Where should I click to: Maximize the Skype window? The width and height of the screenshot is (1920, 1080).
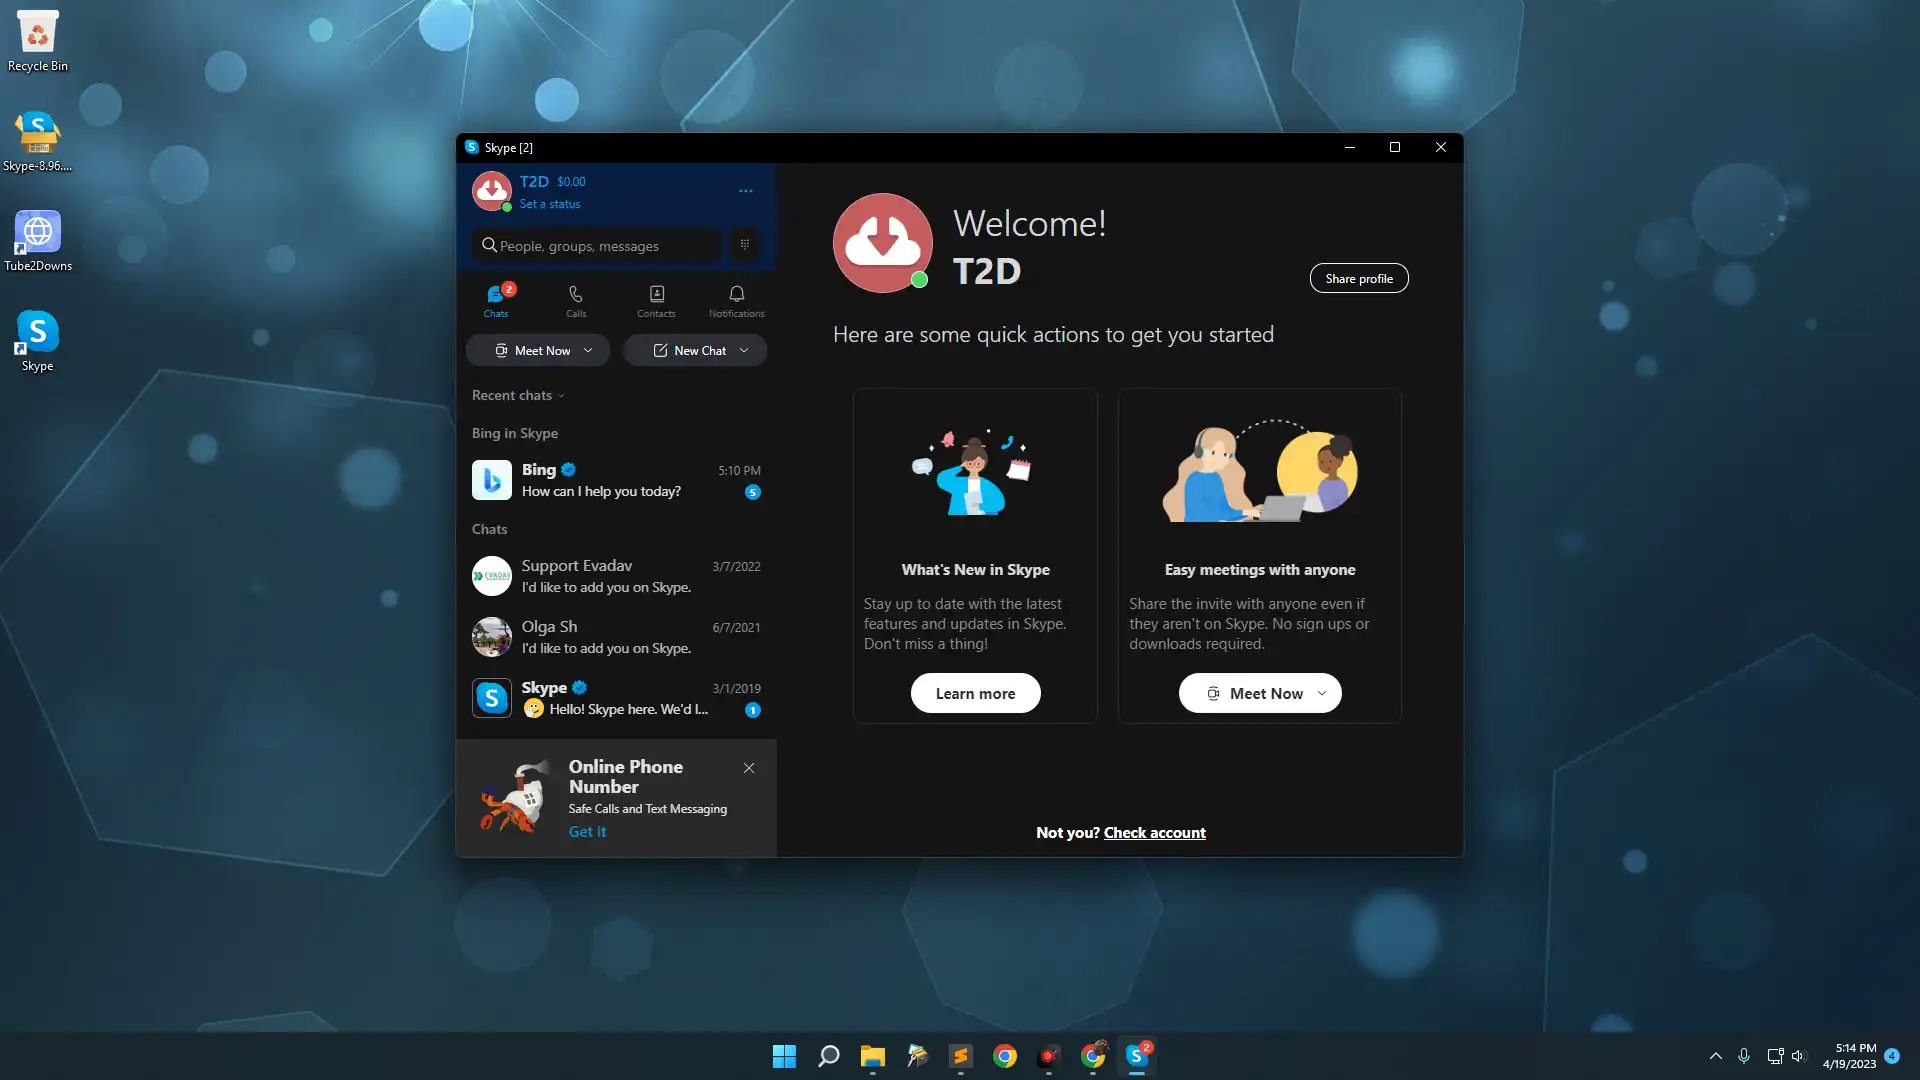pos(1395,147)
